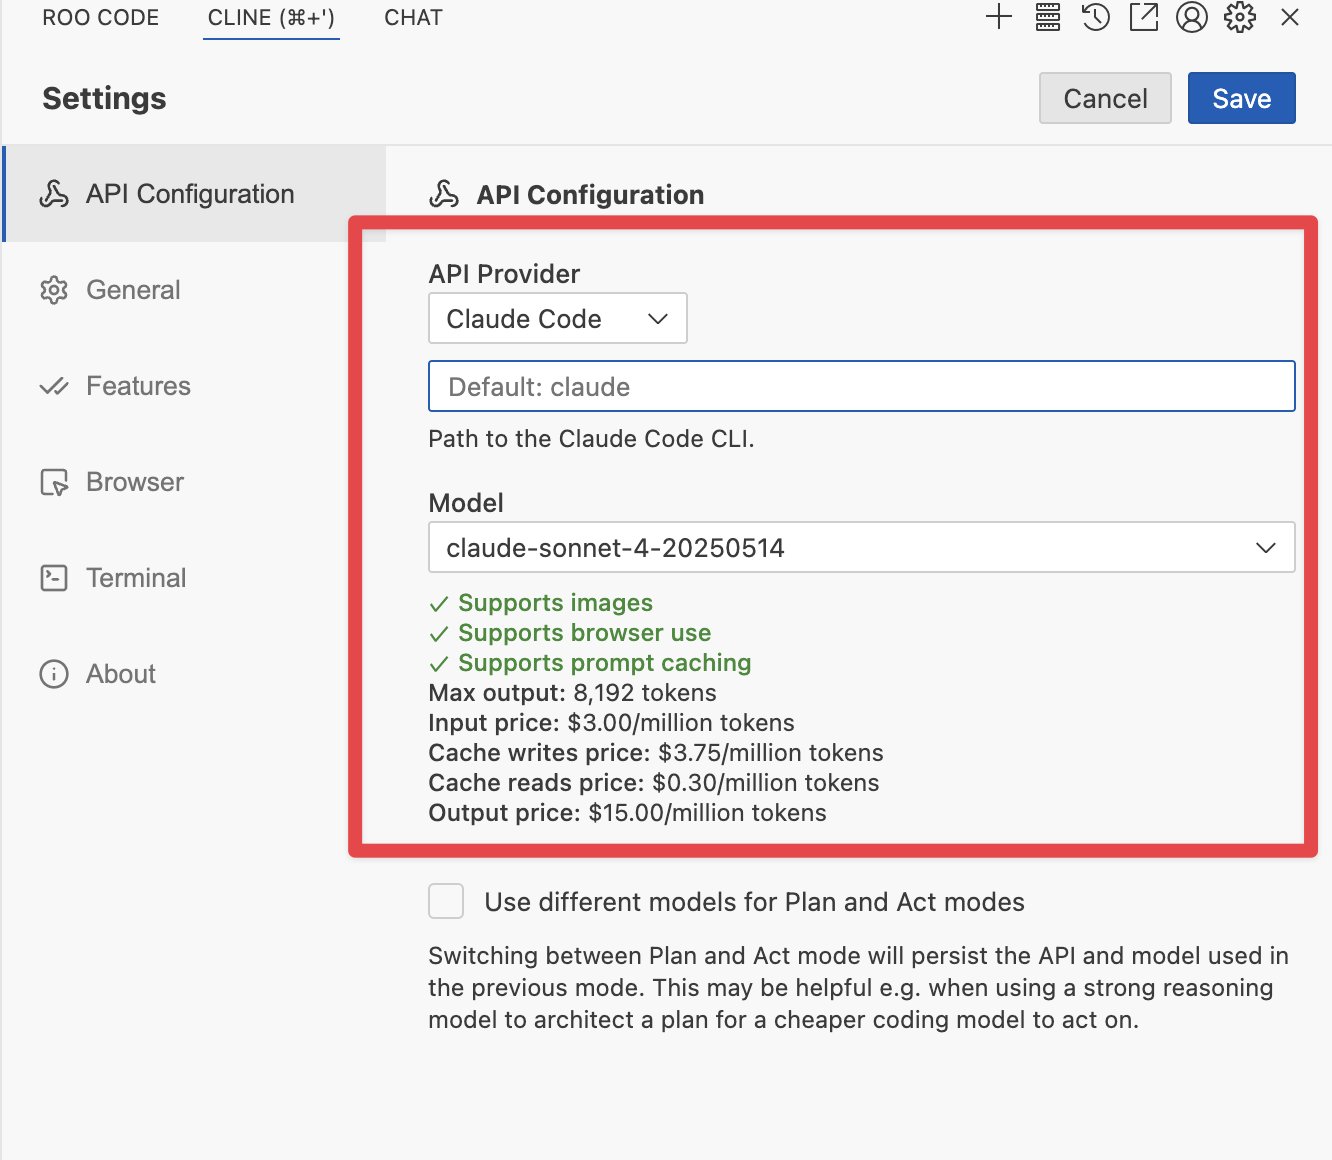Select the CLINE tab
This screenshot has width=1332, height=1160.
tap(271, 18)
